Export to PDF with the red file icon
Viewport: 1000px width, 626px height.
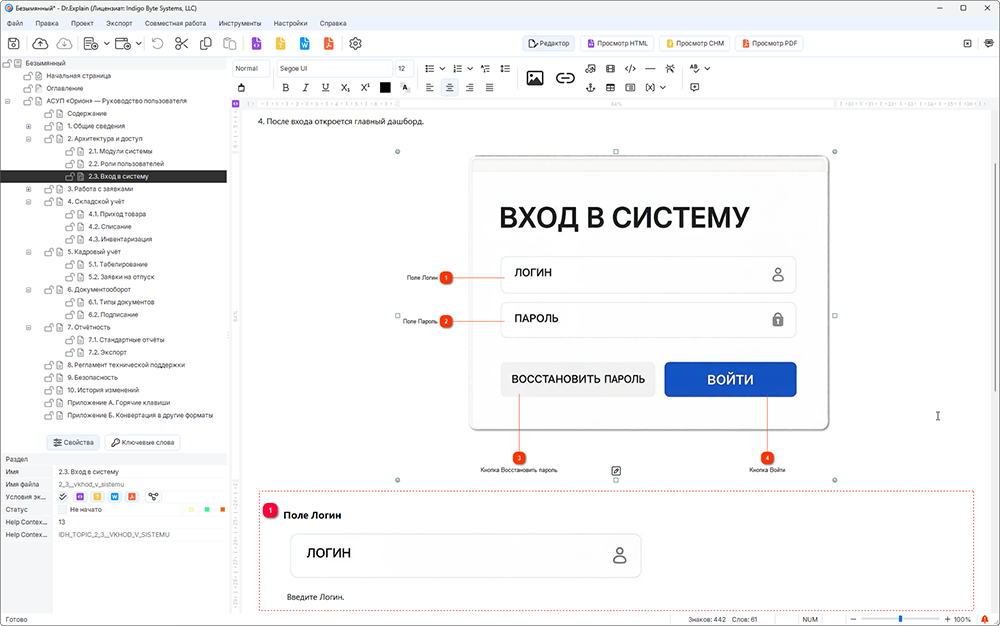click(328, 43)
